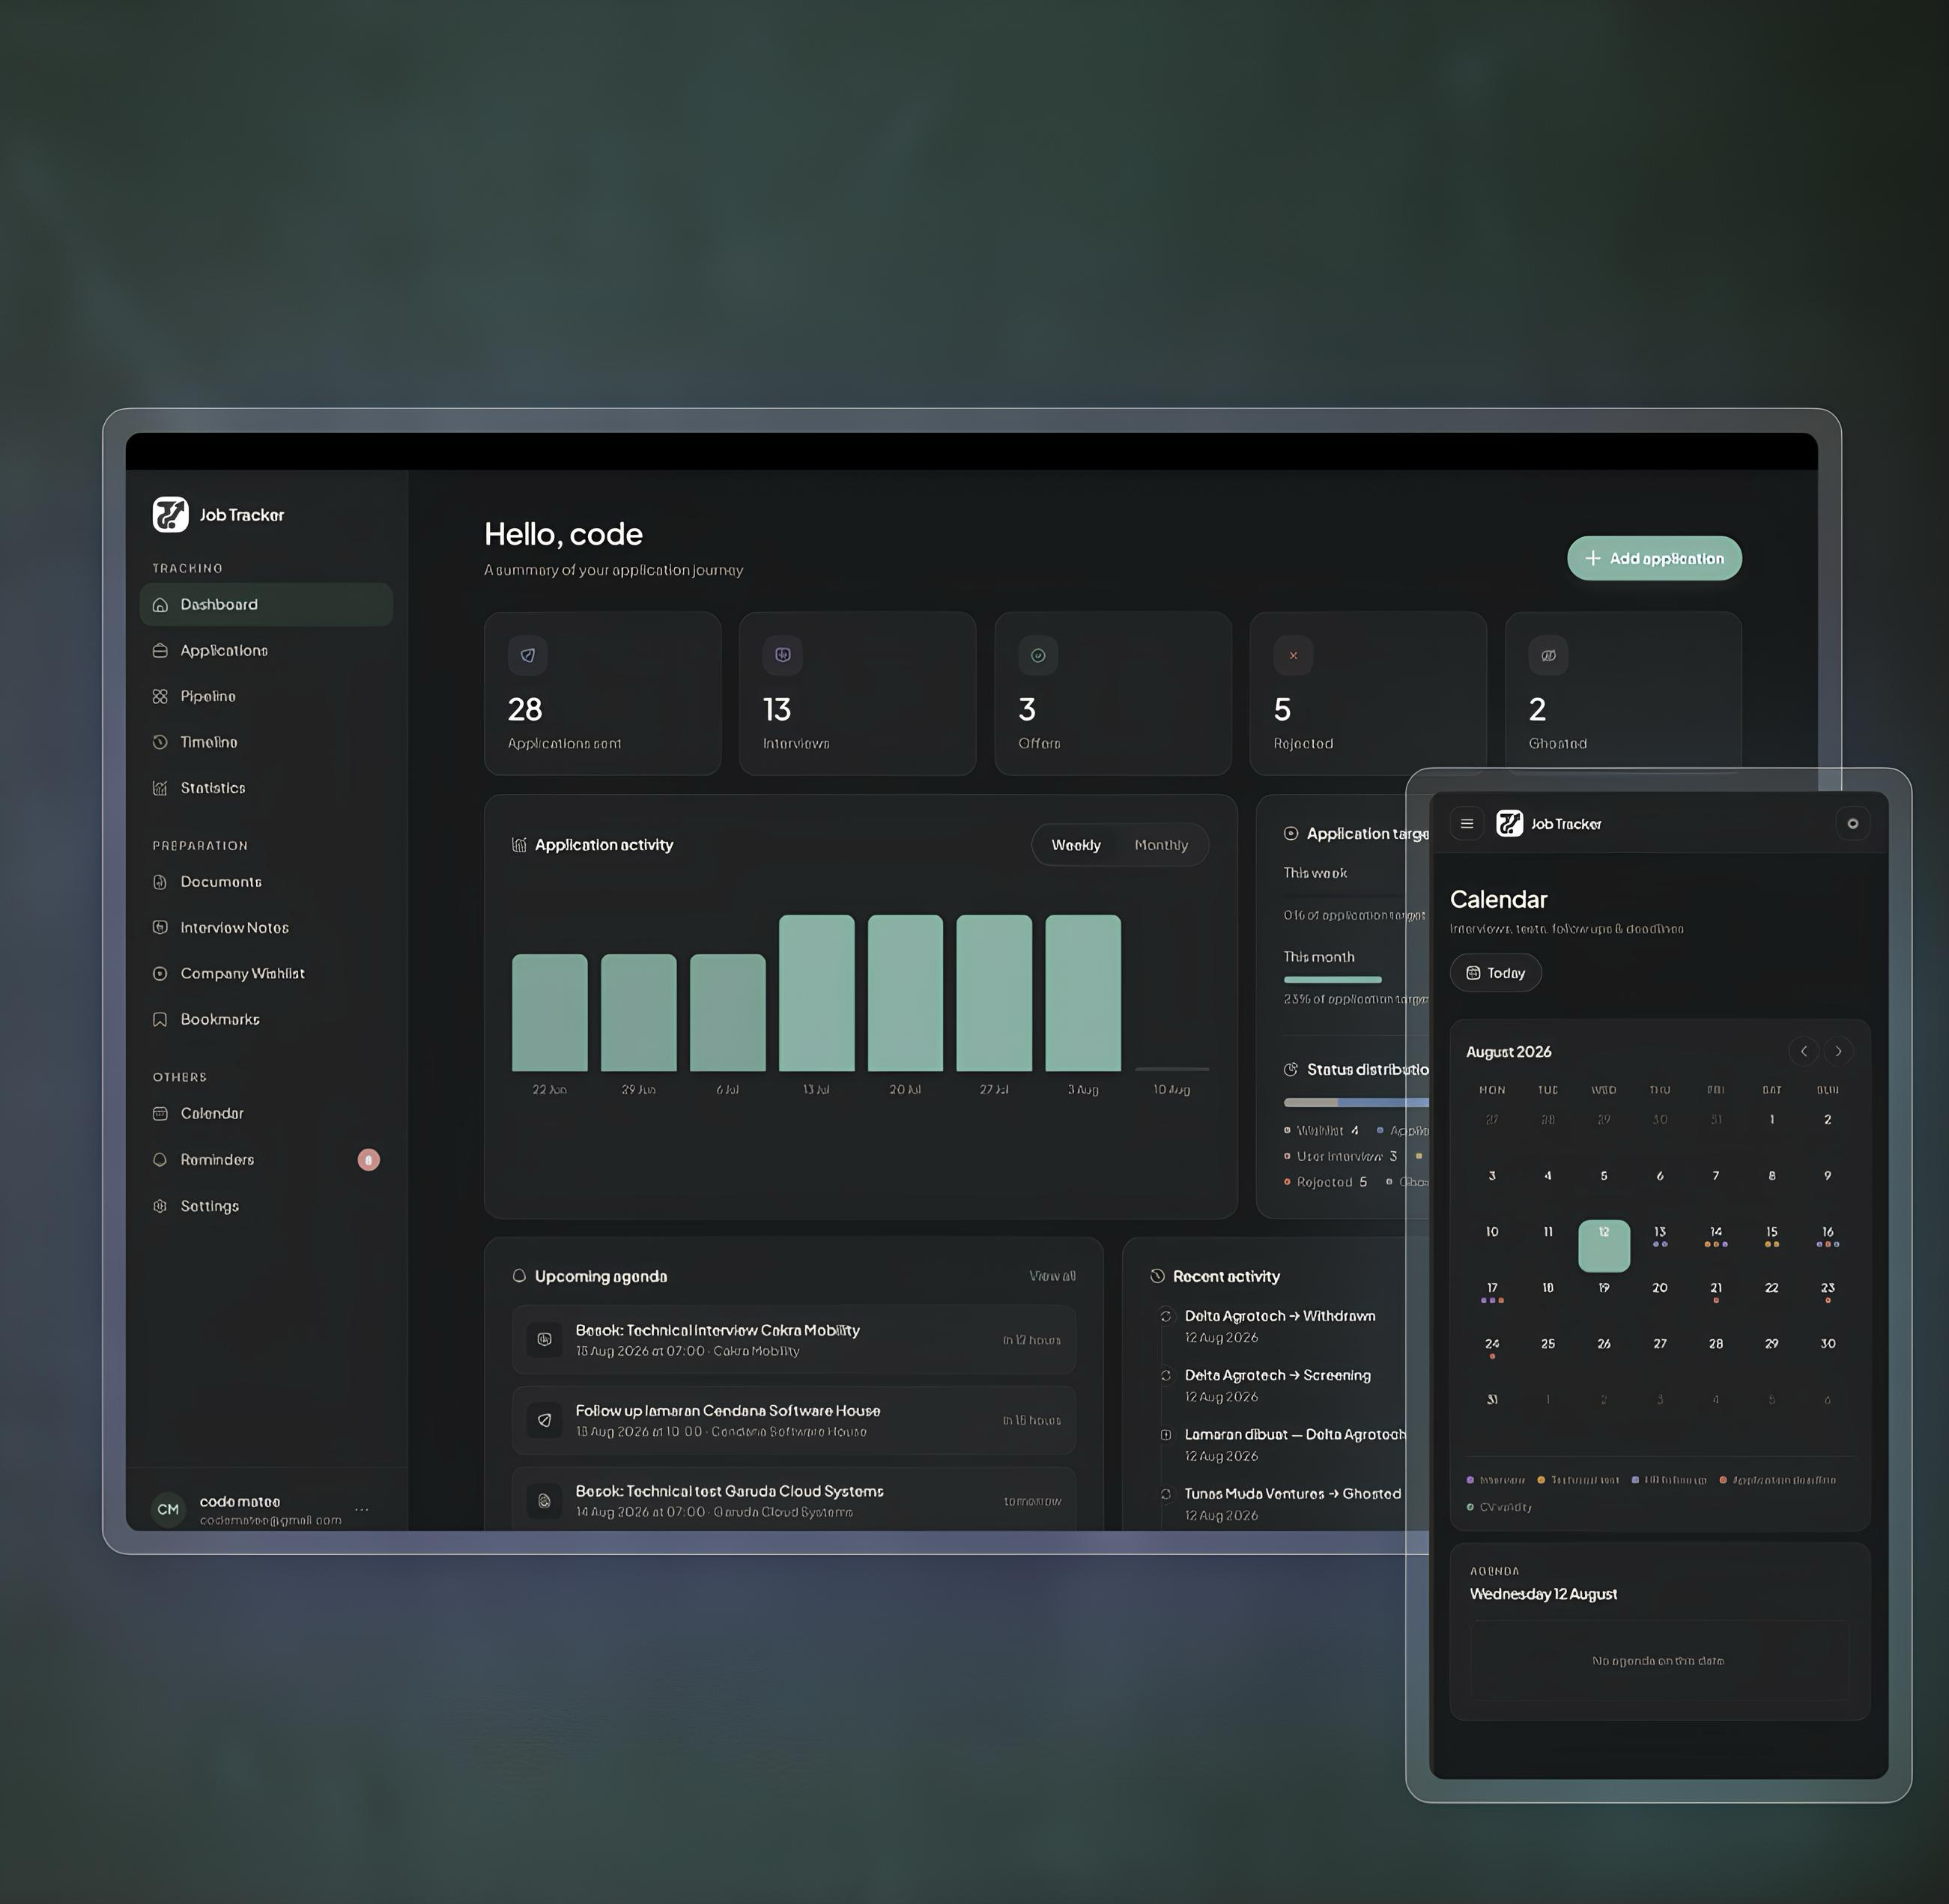Click the Job Tracker logo in the sidebar
The height and width of the screenshot is (1904, 1949).
click(170, 515)
